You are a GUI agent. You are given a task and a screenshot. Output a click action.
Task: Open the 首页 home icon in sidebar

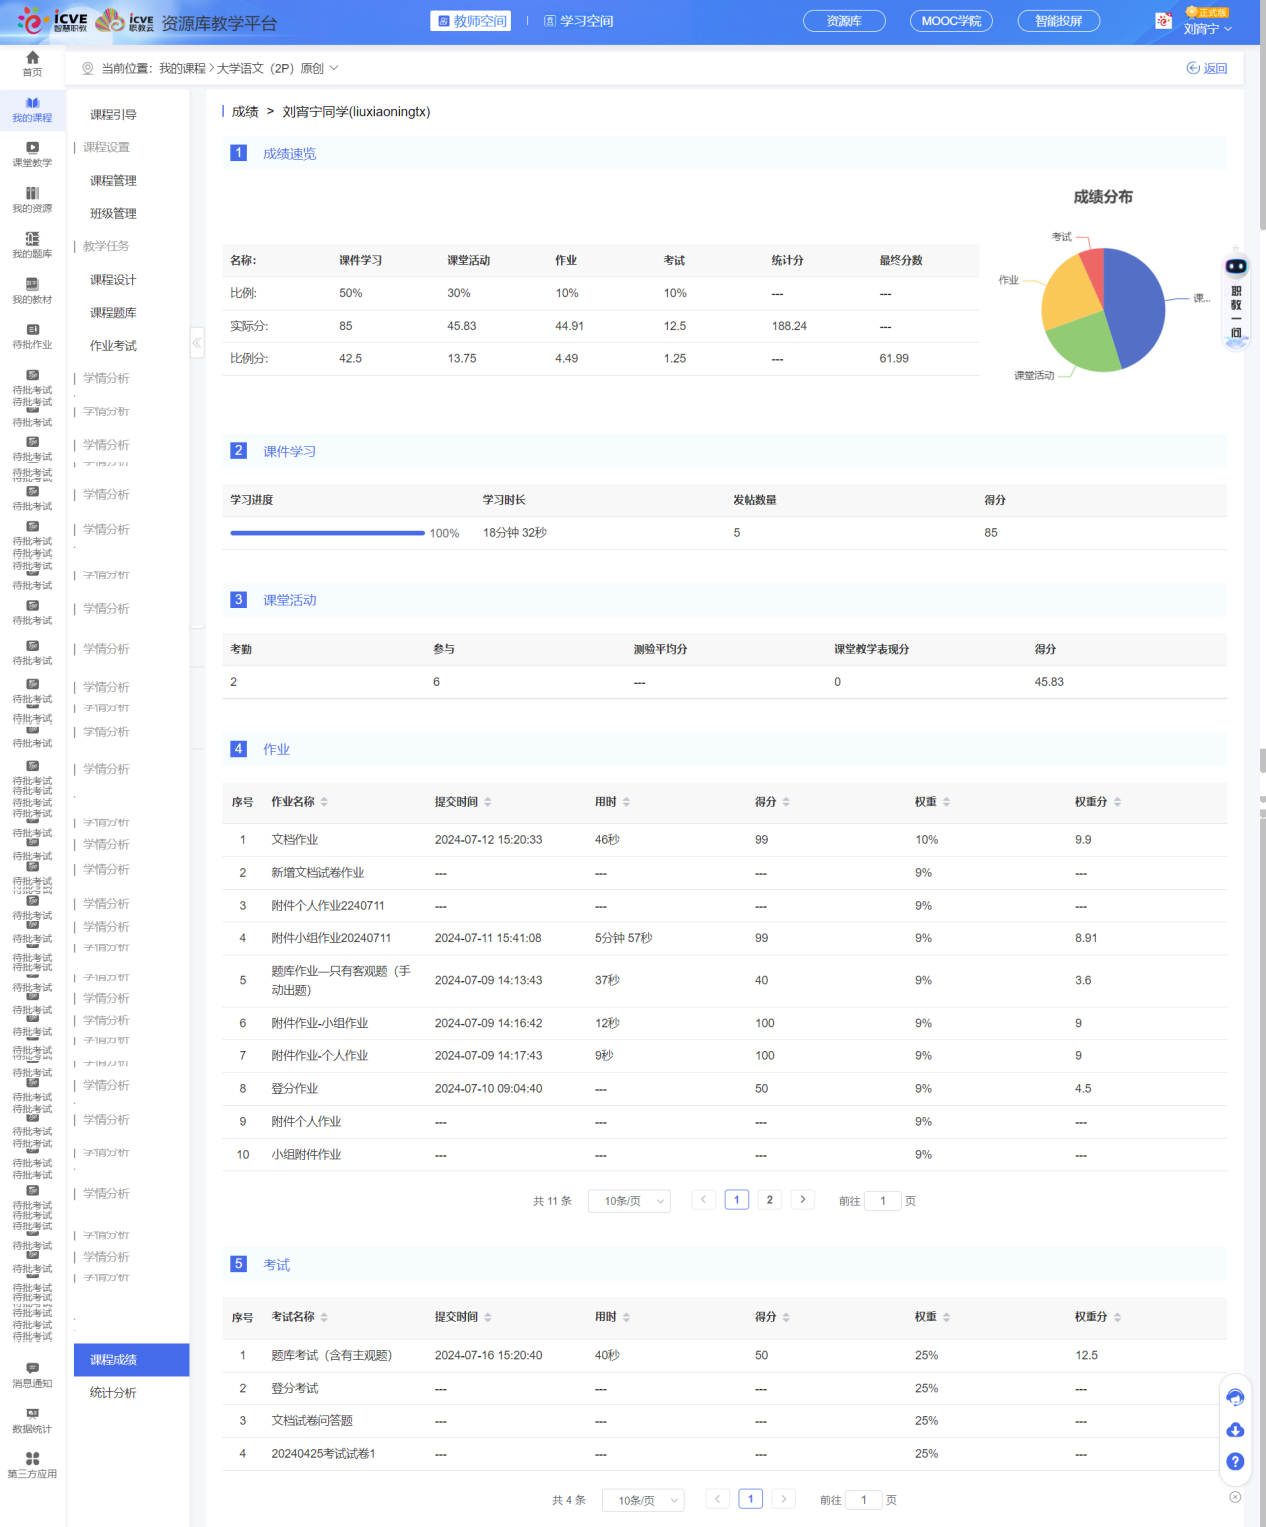[32, 63]
